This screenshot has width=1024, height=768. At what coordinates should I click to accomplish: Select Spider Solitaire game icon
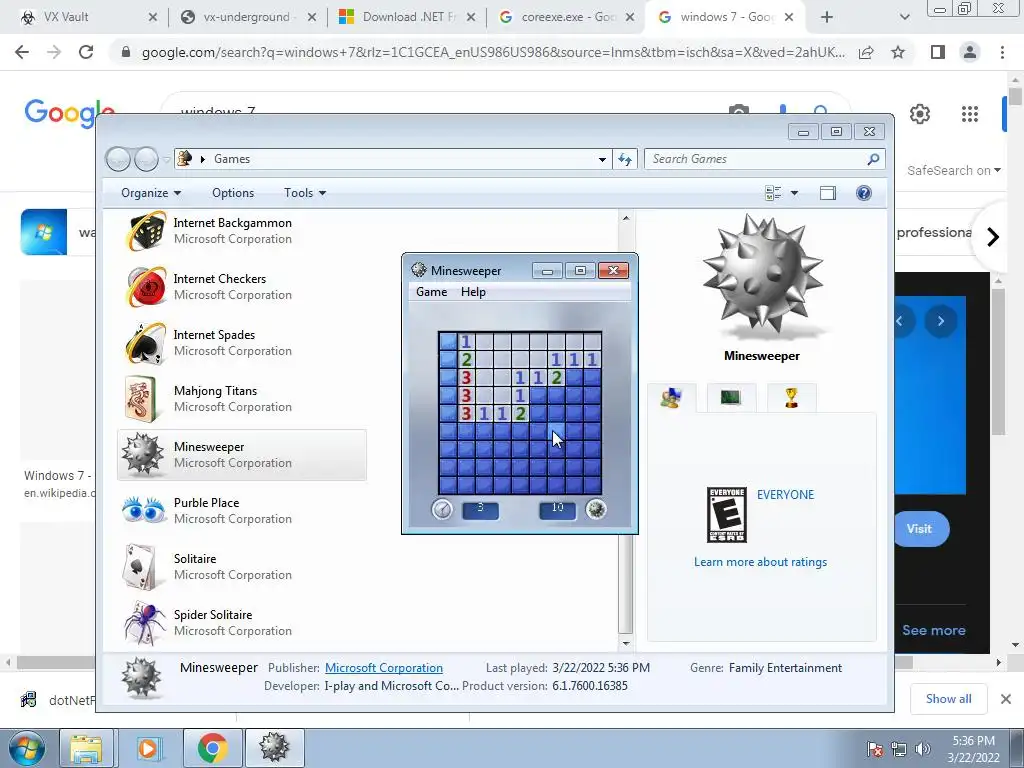[144, 623]
